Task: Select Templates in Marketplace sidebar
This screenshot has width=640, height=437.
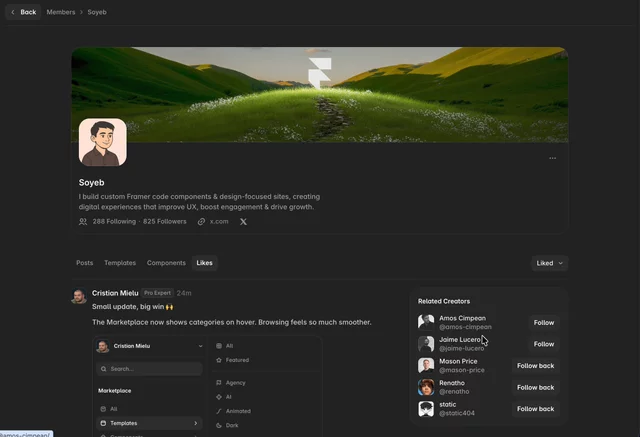Action: click(149, 423)
